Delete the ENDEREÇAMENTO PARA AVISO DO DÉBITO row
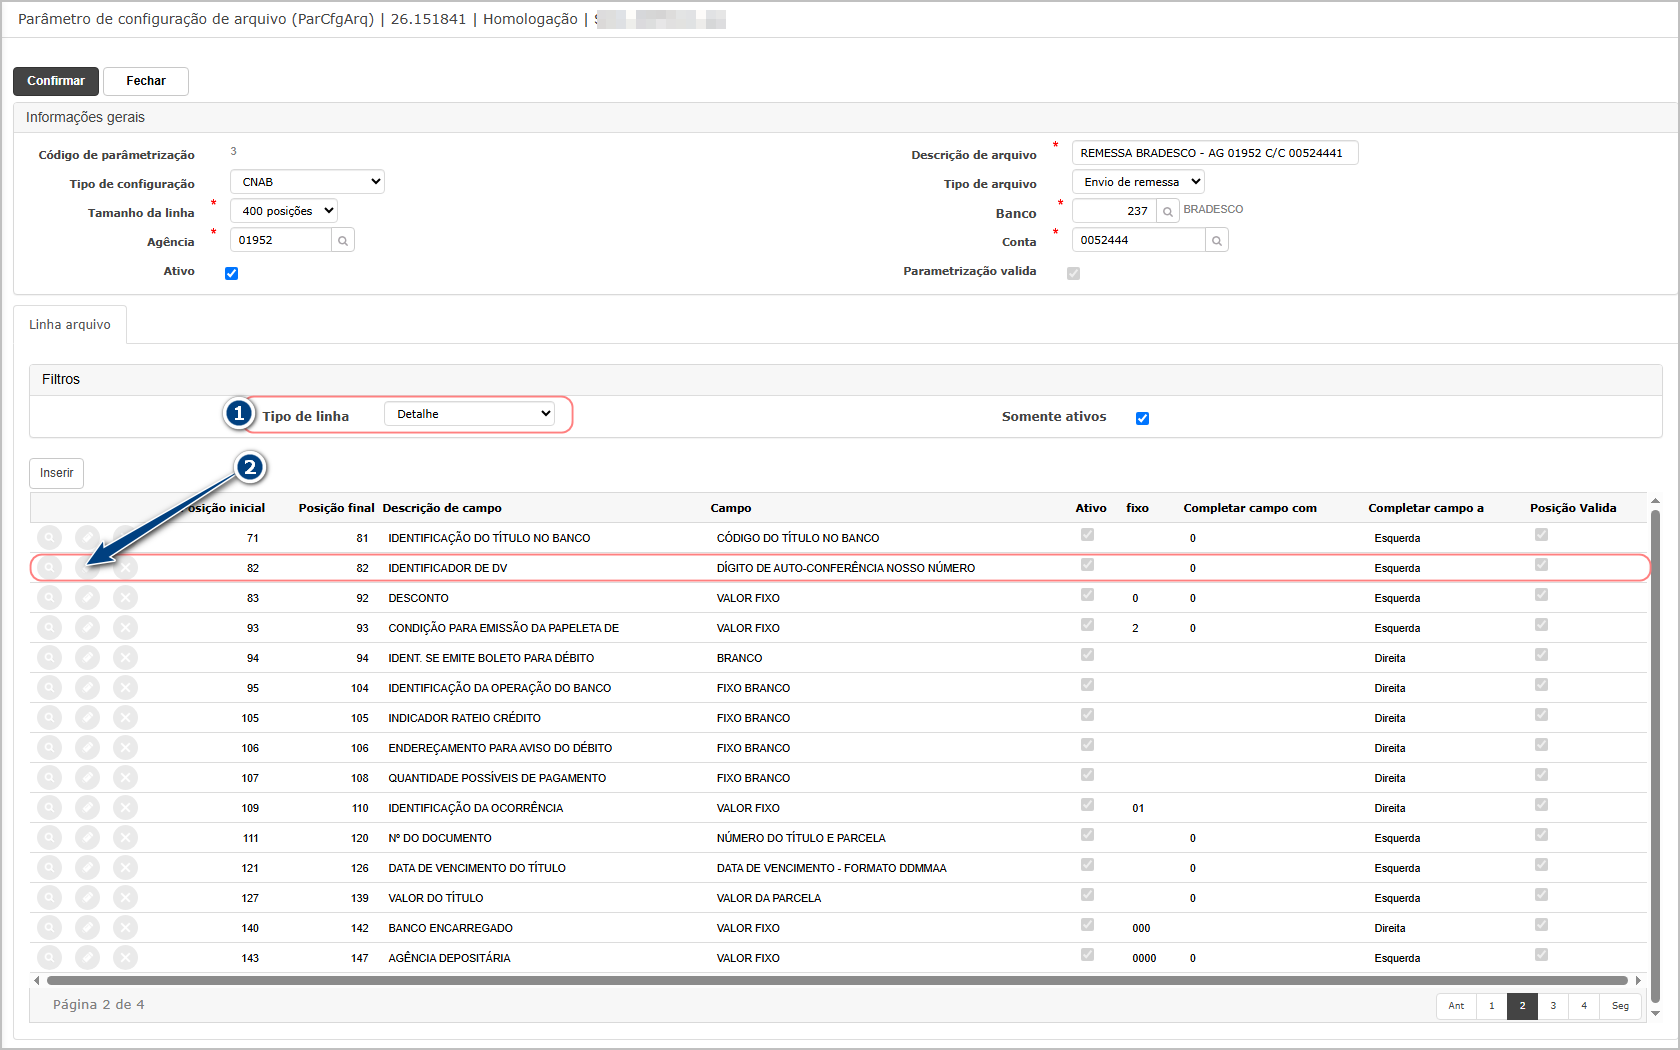Screen dimensions: 1680x1050 point(125,748)
